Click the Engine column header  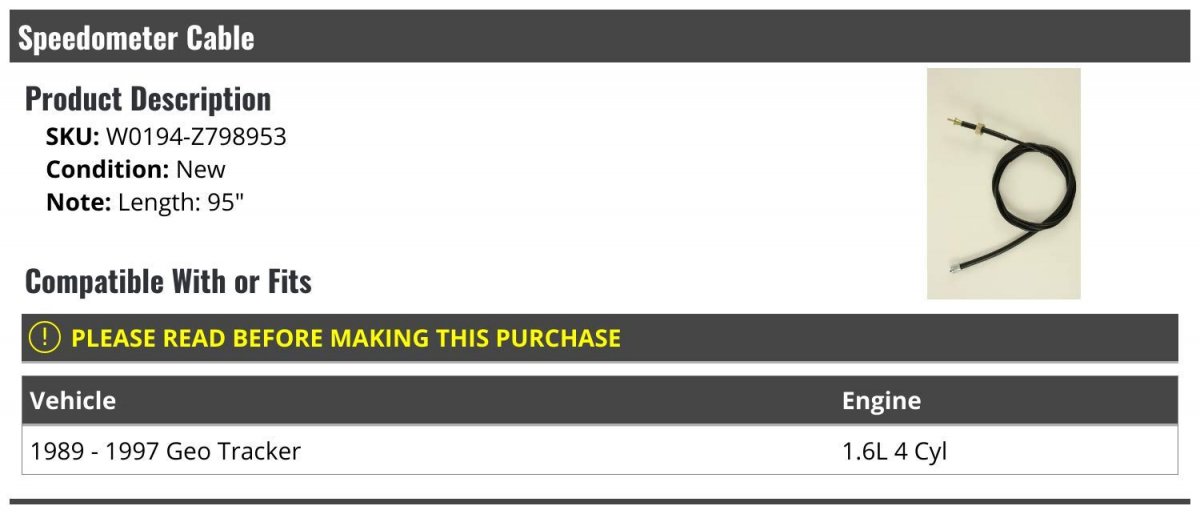click(881, 401)
